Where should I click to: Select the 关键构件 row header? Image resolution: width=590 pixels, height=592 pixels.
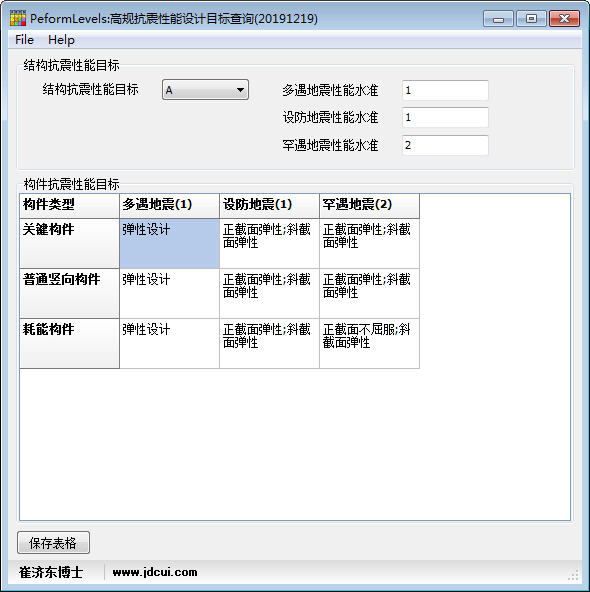click(x=69, y=244)
